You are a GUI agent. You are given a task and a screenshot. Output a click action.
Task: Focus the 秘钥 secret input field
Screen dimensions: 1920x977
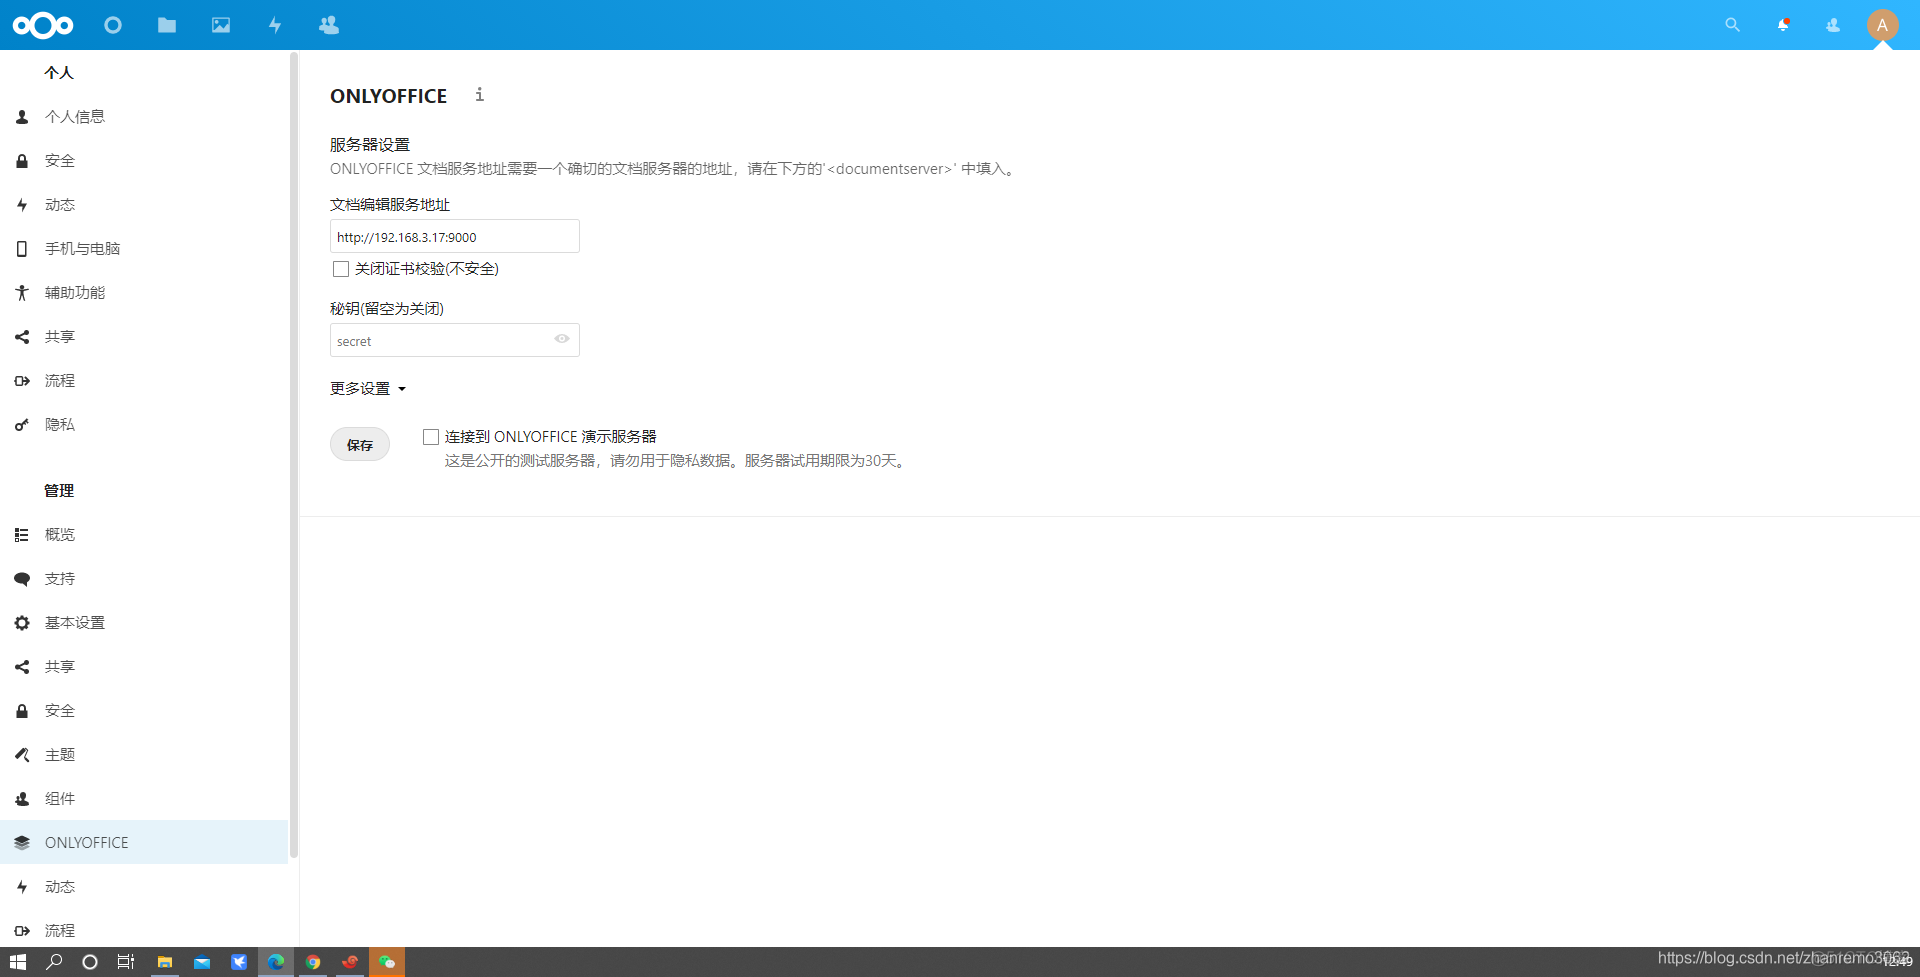pyautogui.click(x=455, y=340)
